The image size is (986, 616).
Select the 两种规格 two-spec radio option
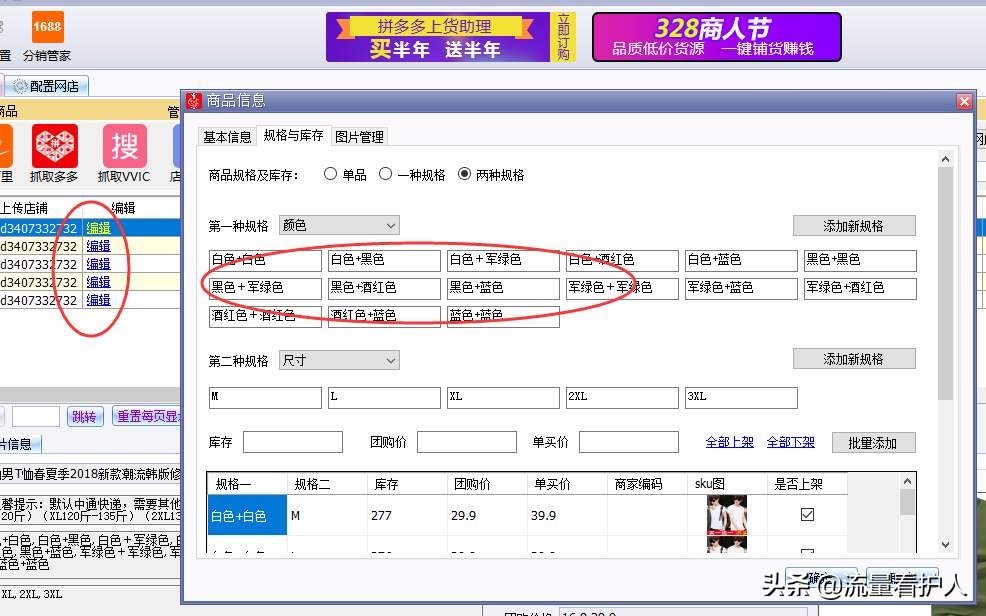coord(465,173)
